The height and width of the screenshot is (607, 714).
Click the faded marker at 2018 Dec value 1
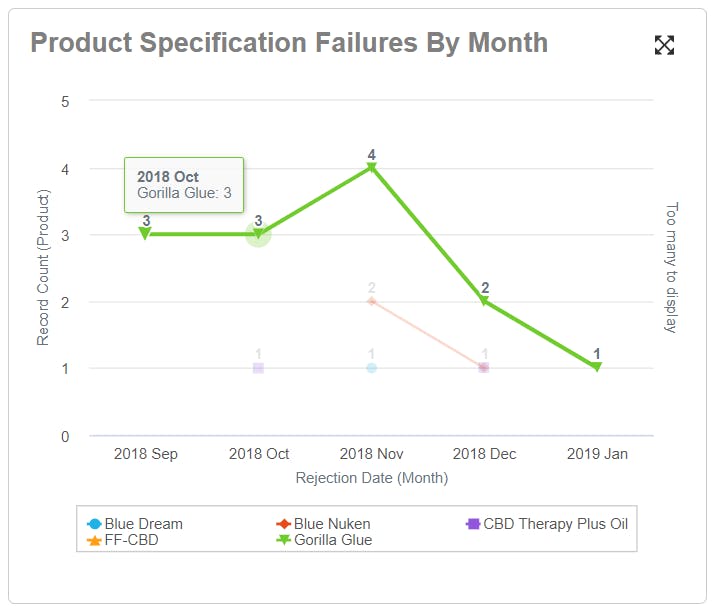tap(484, 368)
